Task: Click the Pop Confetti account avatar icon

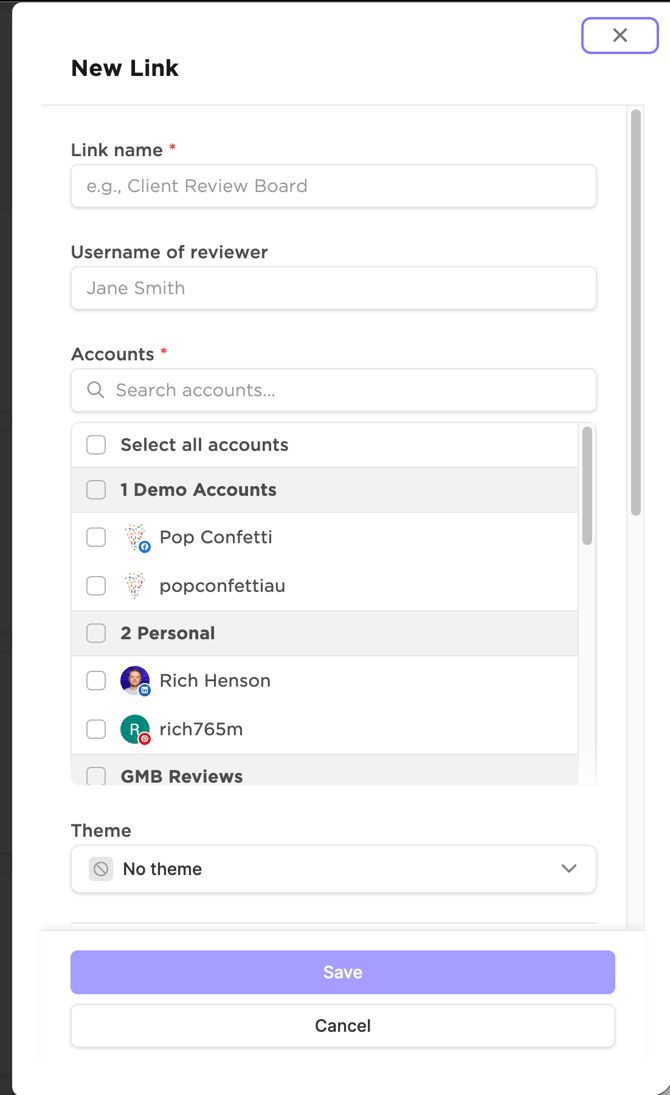Action: coord(135,538)
